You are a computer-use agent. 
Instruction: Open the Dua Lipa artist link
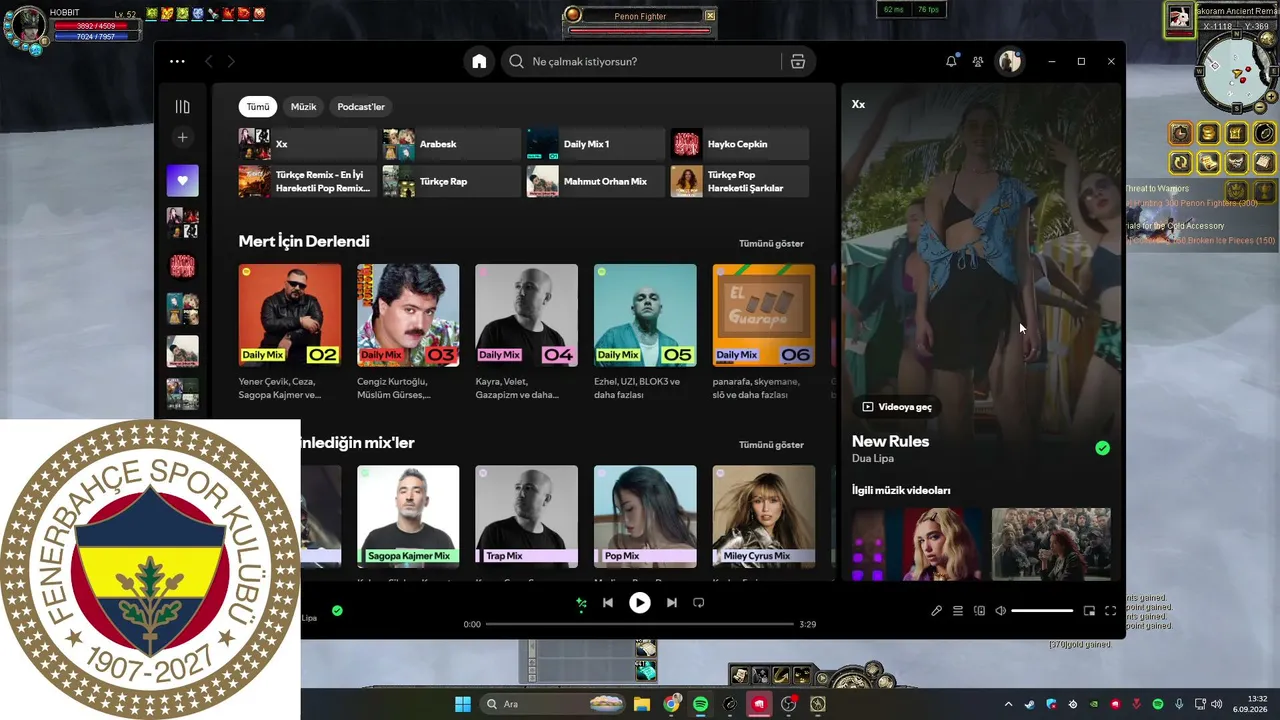pyautogui.click(x=873, y=459)
